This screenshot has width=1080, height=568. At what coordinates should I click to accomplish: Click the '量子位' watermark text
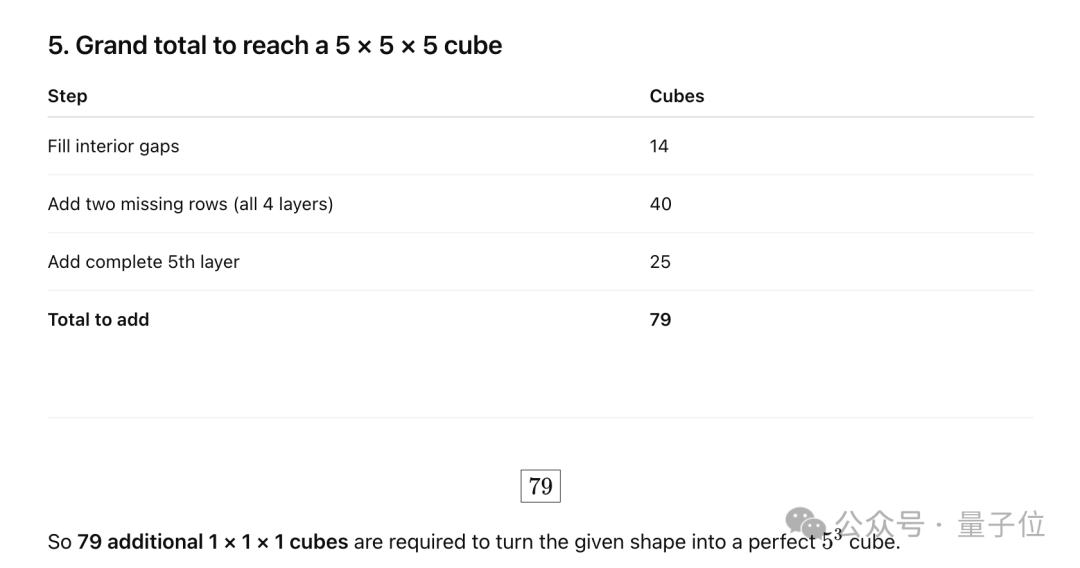pos(1001,524)
